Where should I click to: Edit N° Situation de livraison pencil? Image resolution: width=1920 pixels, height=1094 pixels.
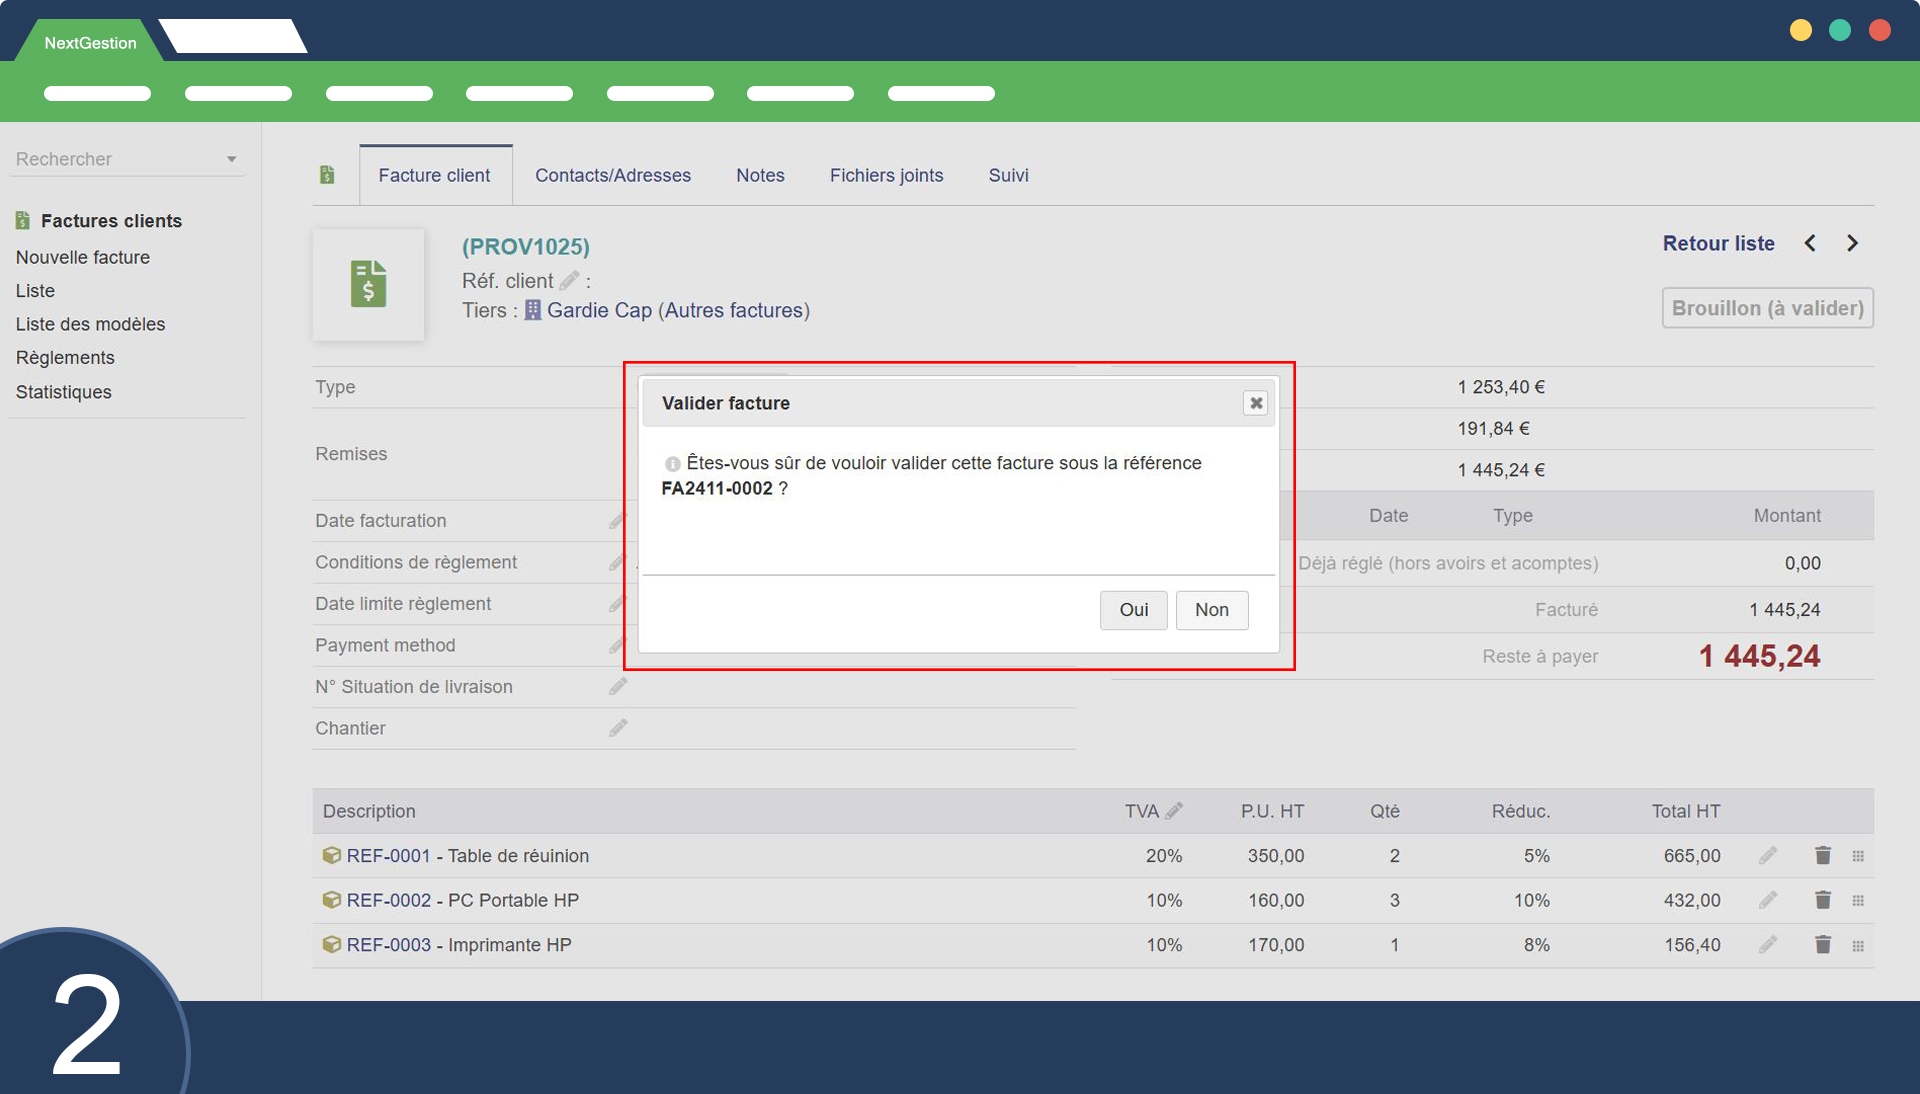[x=618, y=687]
